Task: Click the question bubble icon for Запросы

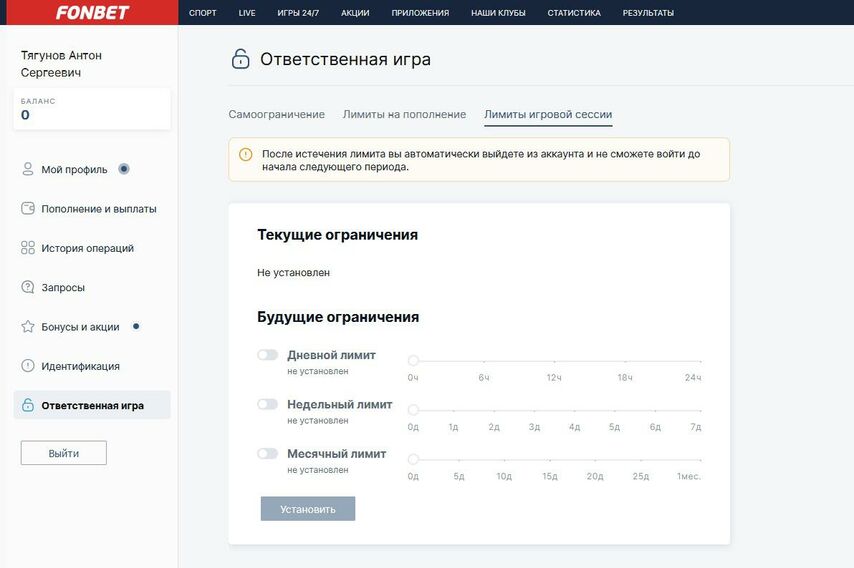Action: pos(28,287)
